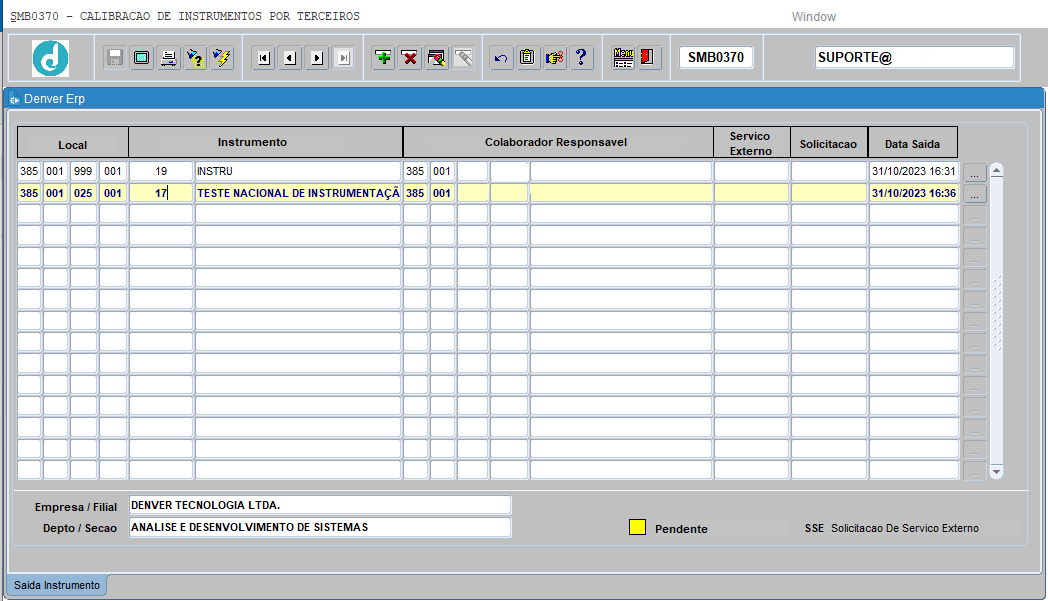
Task: Select the Saida Instrumento tab
Action: [57, 585]
